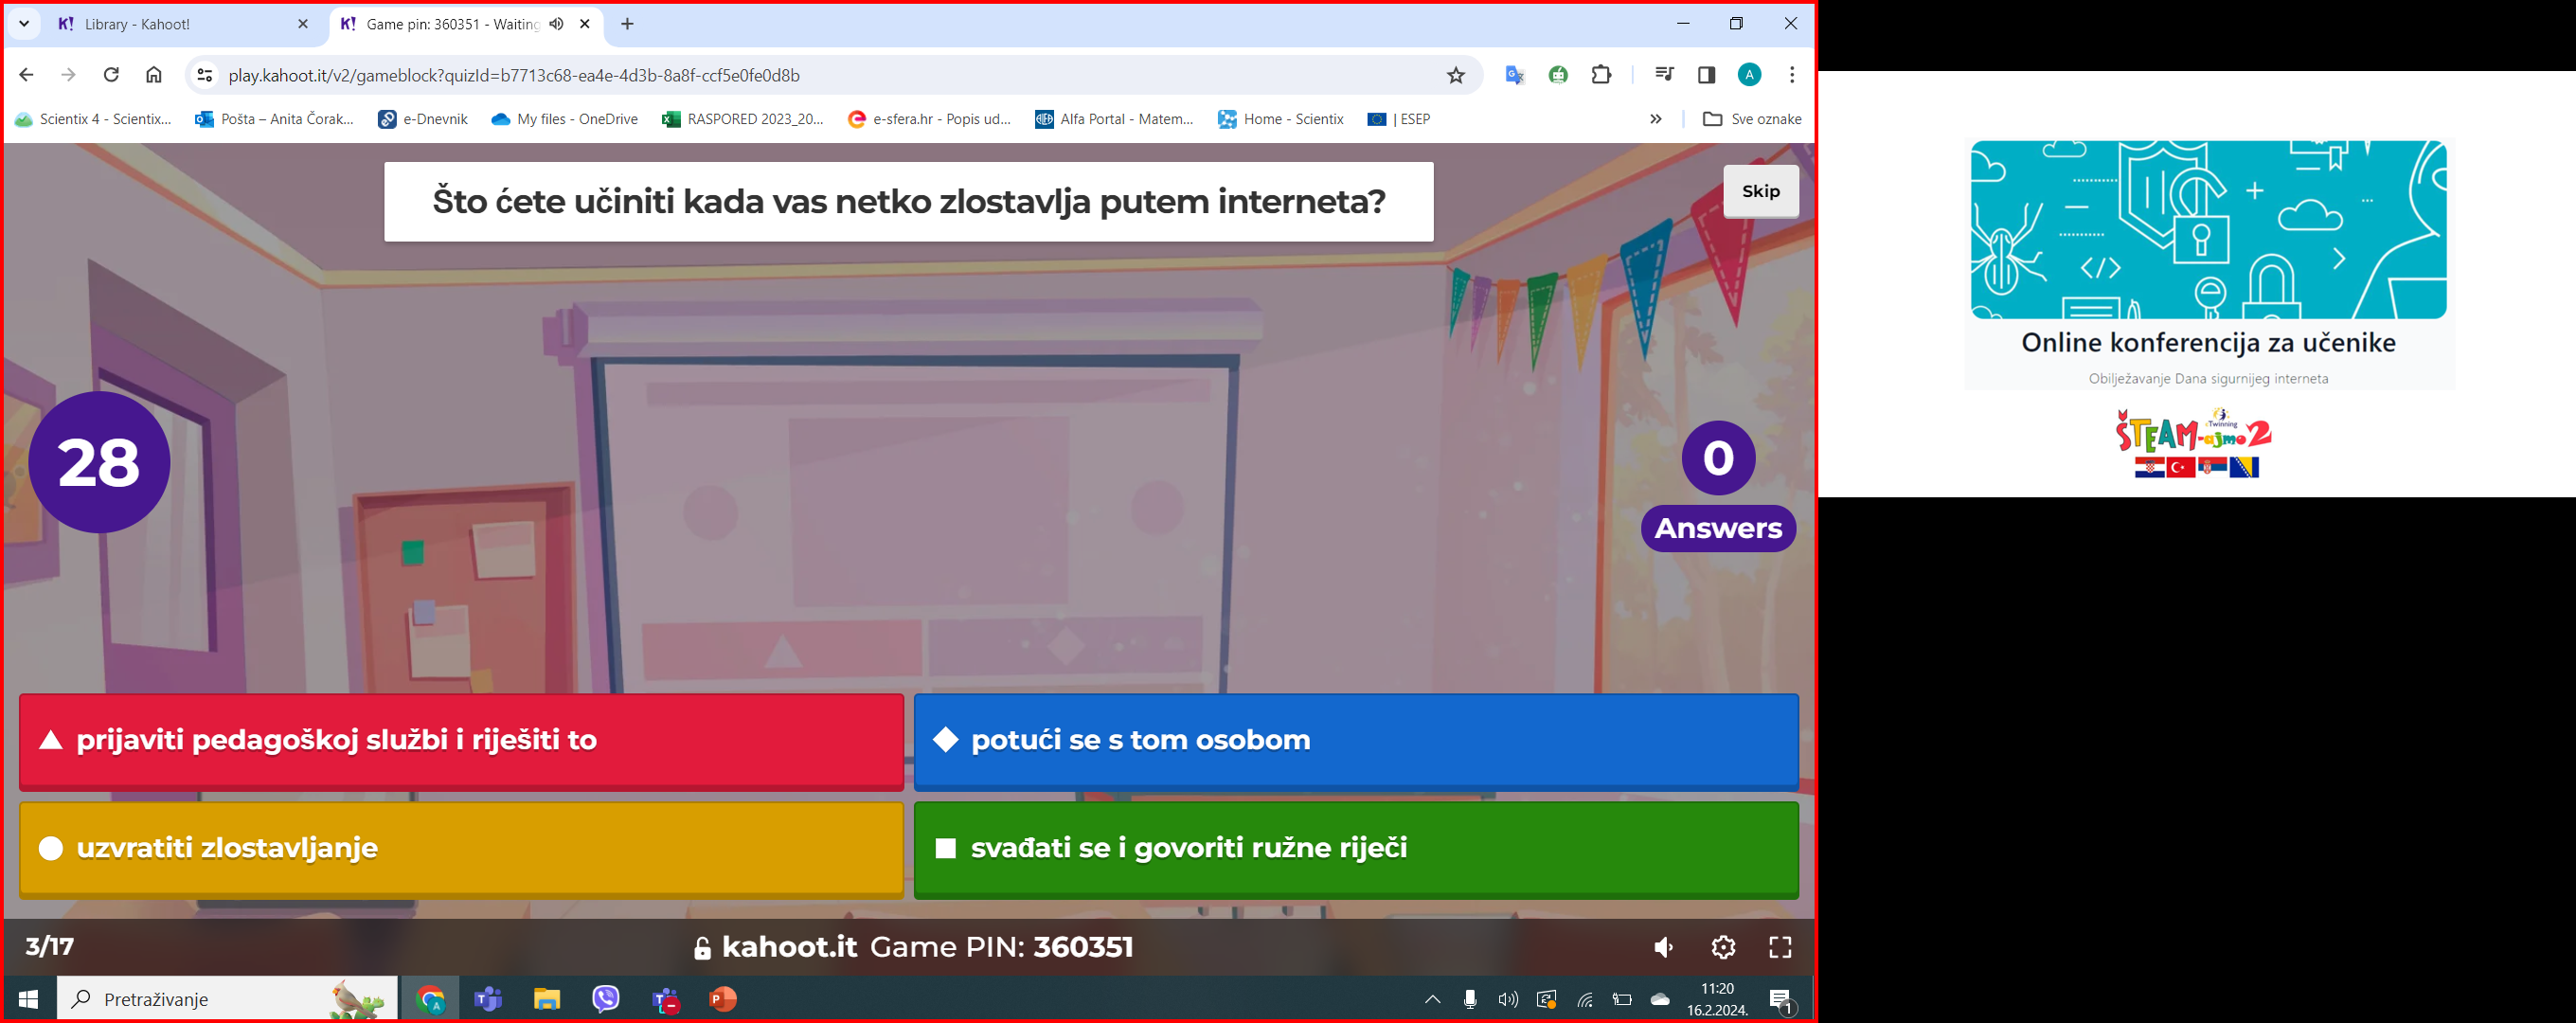Click the Pretraživanje taskbar search box
This screenshot has width=2576, height=1023.
[227, 999]
